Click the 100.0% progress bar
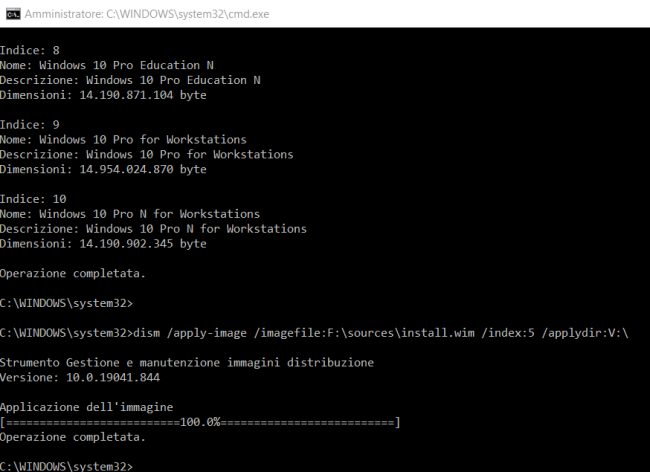650x472 pixels. (200, 422)
